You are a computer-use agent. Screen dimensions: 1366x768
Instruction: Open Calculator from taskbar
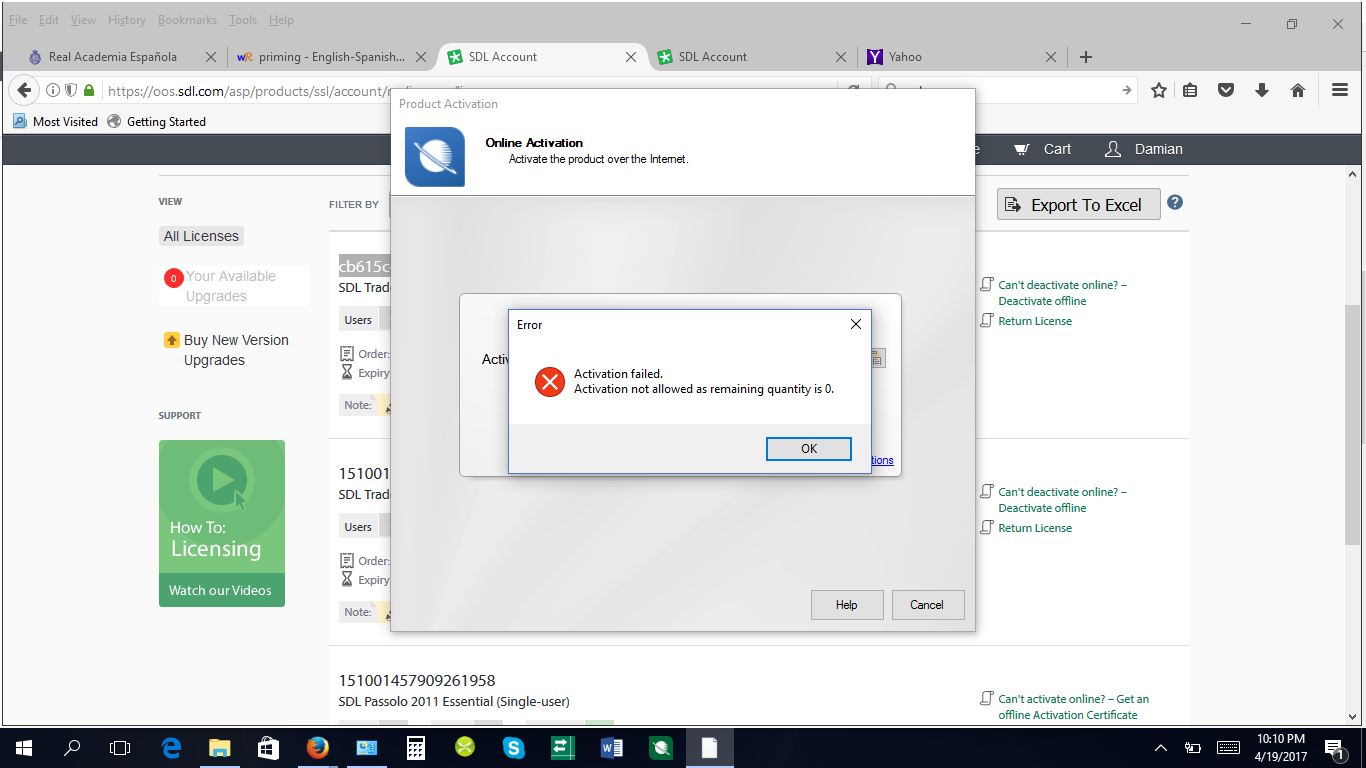[416, 747]
